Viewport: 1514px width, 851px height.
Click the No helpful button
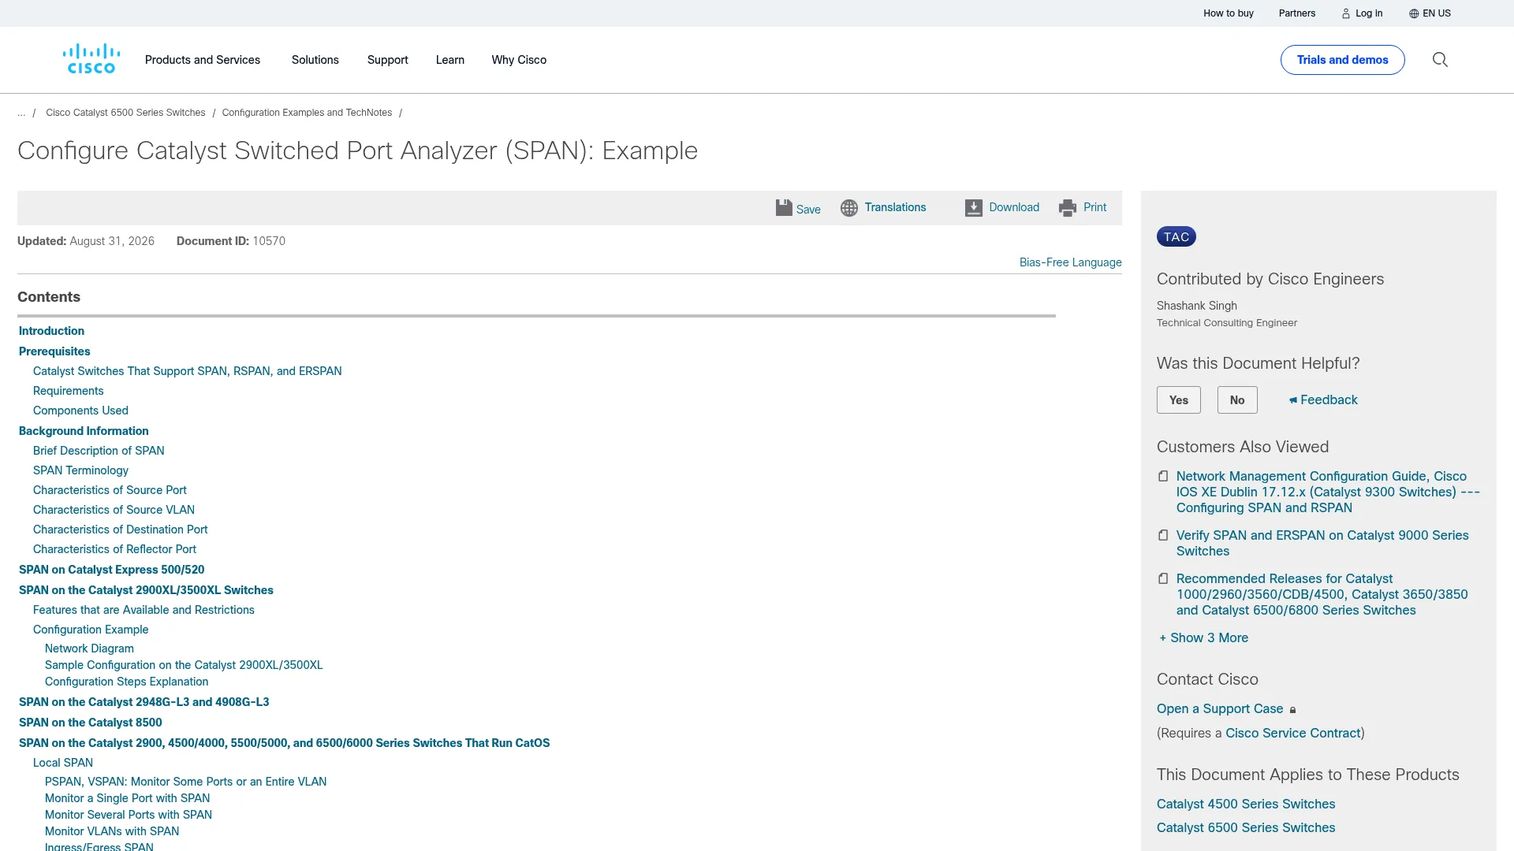coord(1237,400)
